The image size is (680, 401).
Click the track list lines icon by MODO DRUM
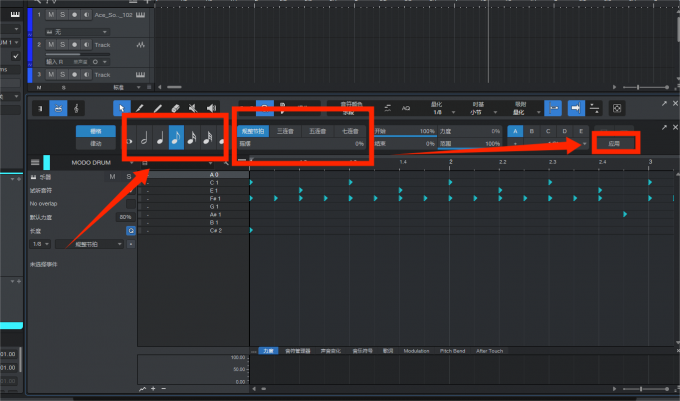35,163
